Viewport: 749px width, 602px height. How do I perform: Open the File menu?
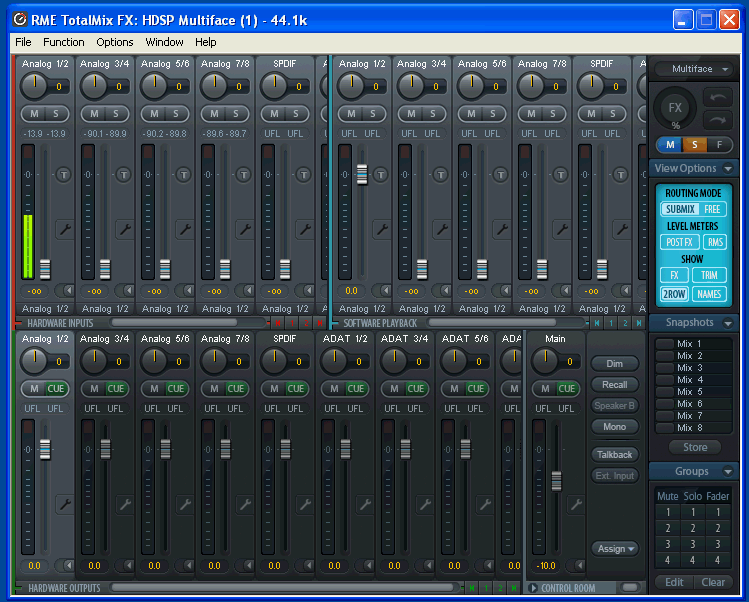(23, 42)
